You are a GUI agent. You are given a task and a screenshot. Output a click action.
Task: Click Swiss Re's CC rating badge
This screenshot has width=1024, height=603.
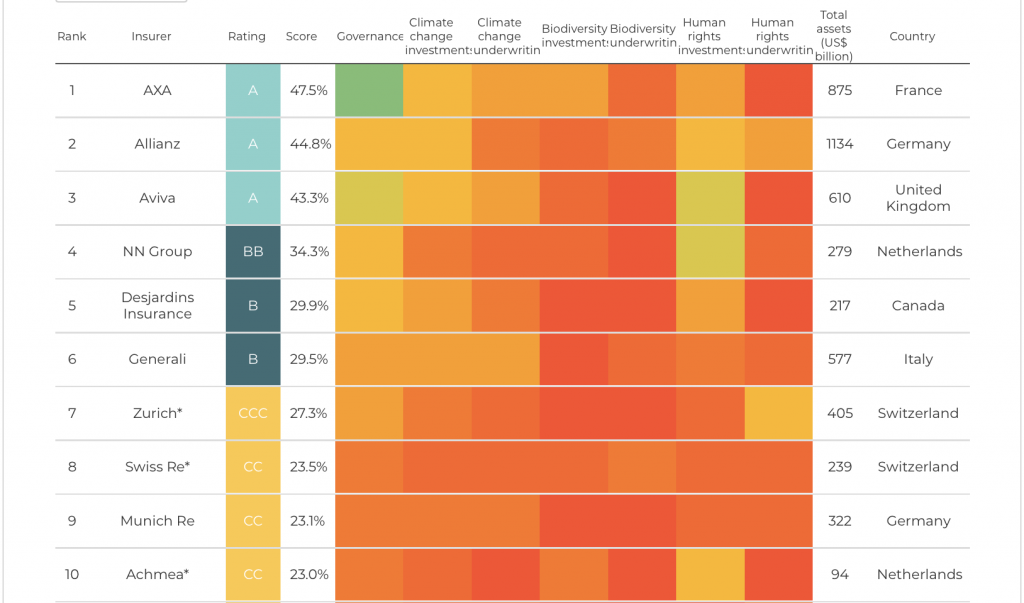tap(253, 467)
